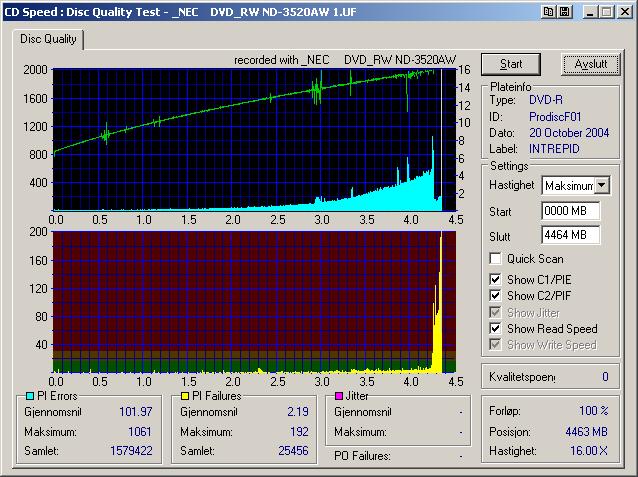Toggle the Show Read Speed checkbox
The image size is (638, 477).
[x=495, y=328]
